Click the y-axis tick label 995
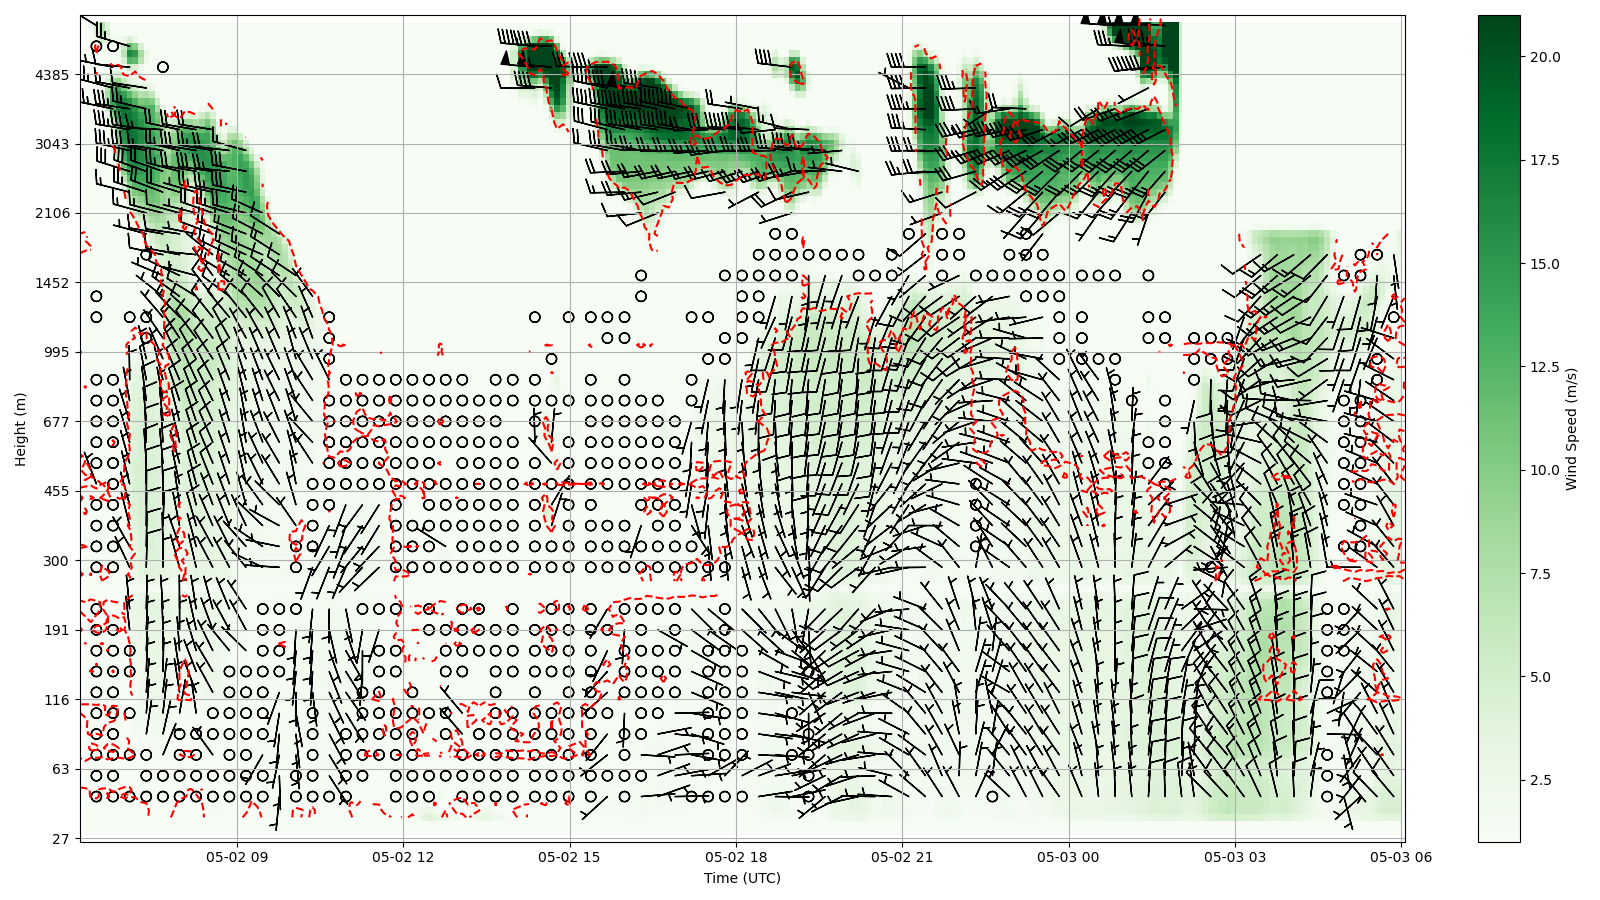 [56, 352]
